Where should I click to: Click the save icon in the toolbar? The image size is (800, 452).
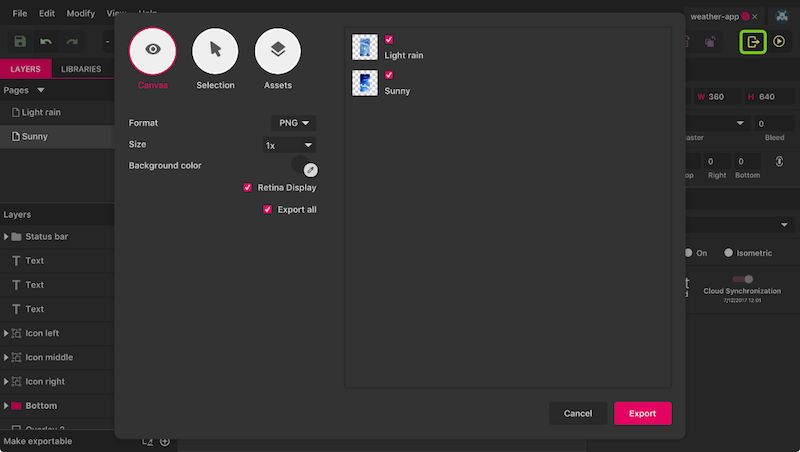(20, 42)
